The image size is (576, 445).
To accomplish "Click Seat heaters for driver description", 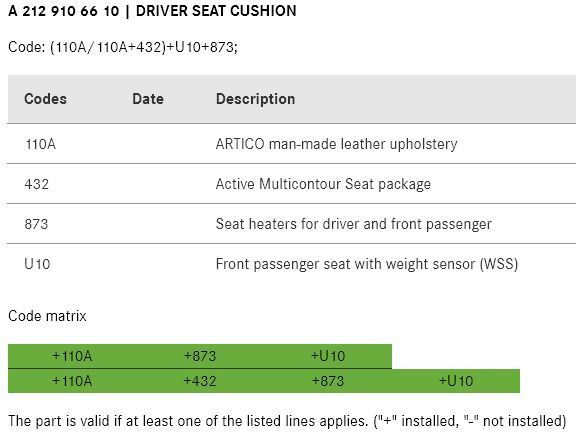I will pos(354,224).
